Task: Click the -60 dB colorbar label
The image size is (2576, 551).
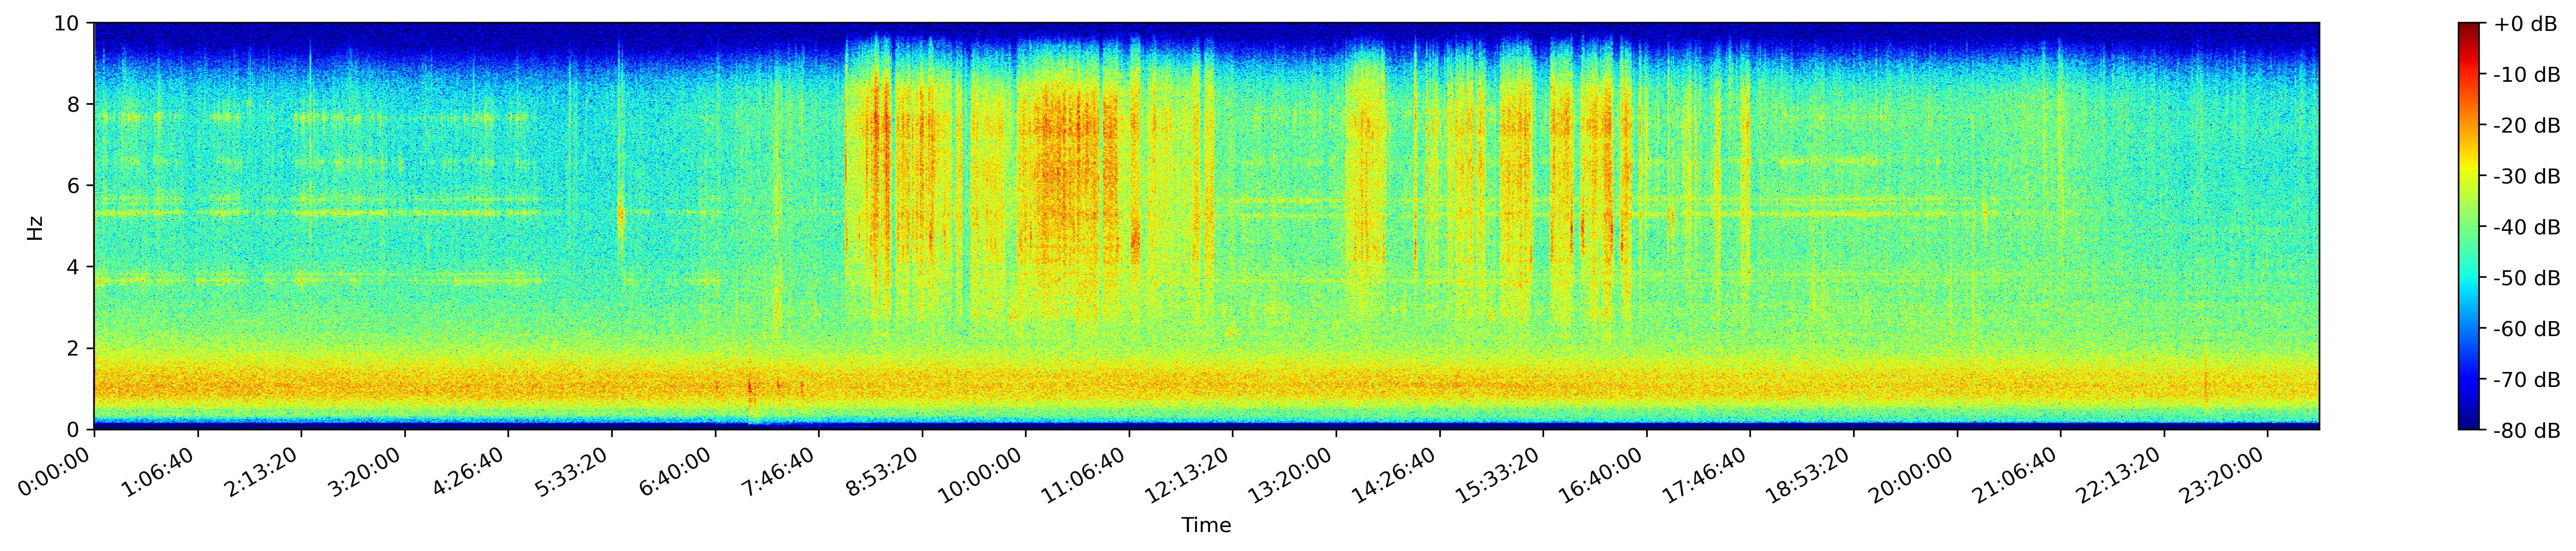Action: [x=2527, y=329]
